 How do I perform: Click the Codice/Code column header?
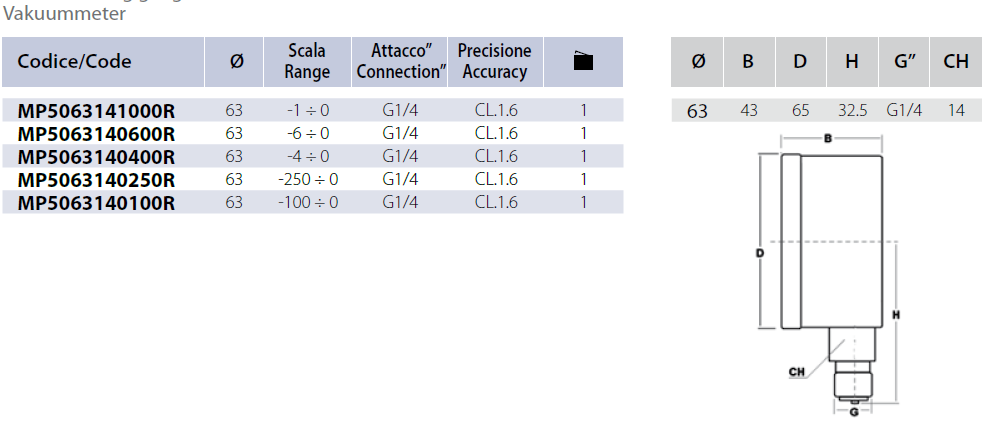(x=75, y=61)
